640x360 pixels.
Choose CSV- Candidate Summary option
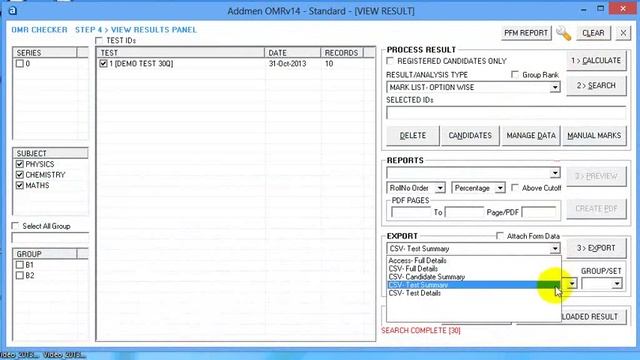(473, 277)
